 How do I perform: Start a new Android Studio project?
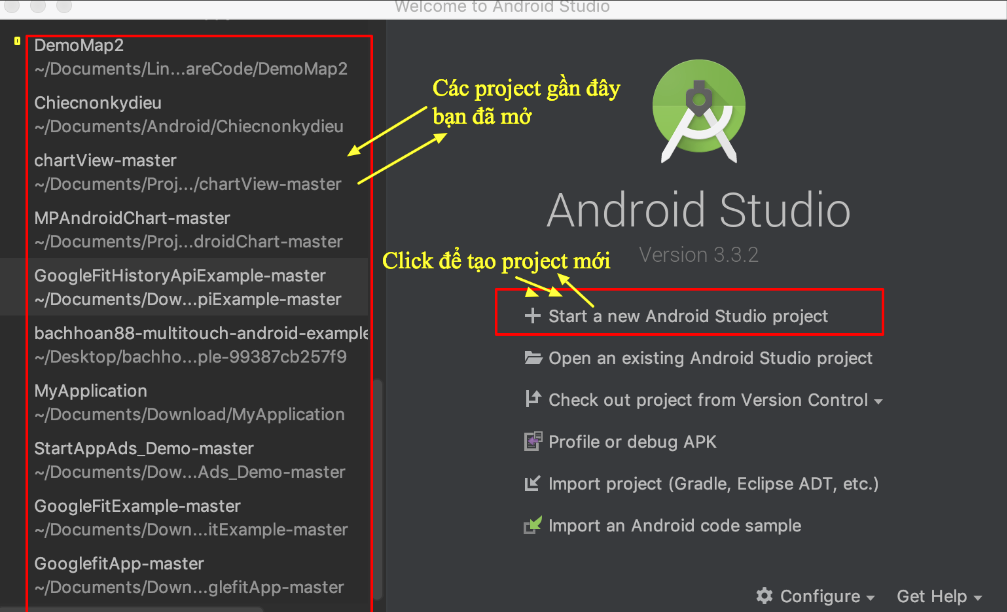688,316
